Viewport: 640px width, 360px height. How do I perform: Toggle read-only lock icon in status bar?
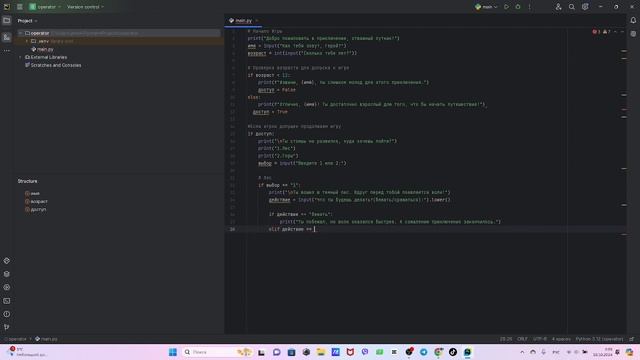(x=632, y=339)
